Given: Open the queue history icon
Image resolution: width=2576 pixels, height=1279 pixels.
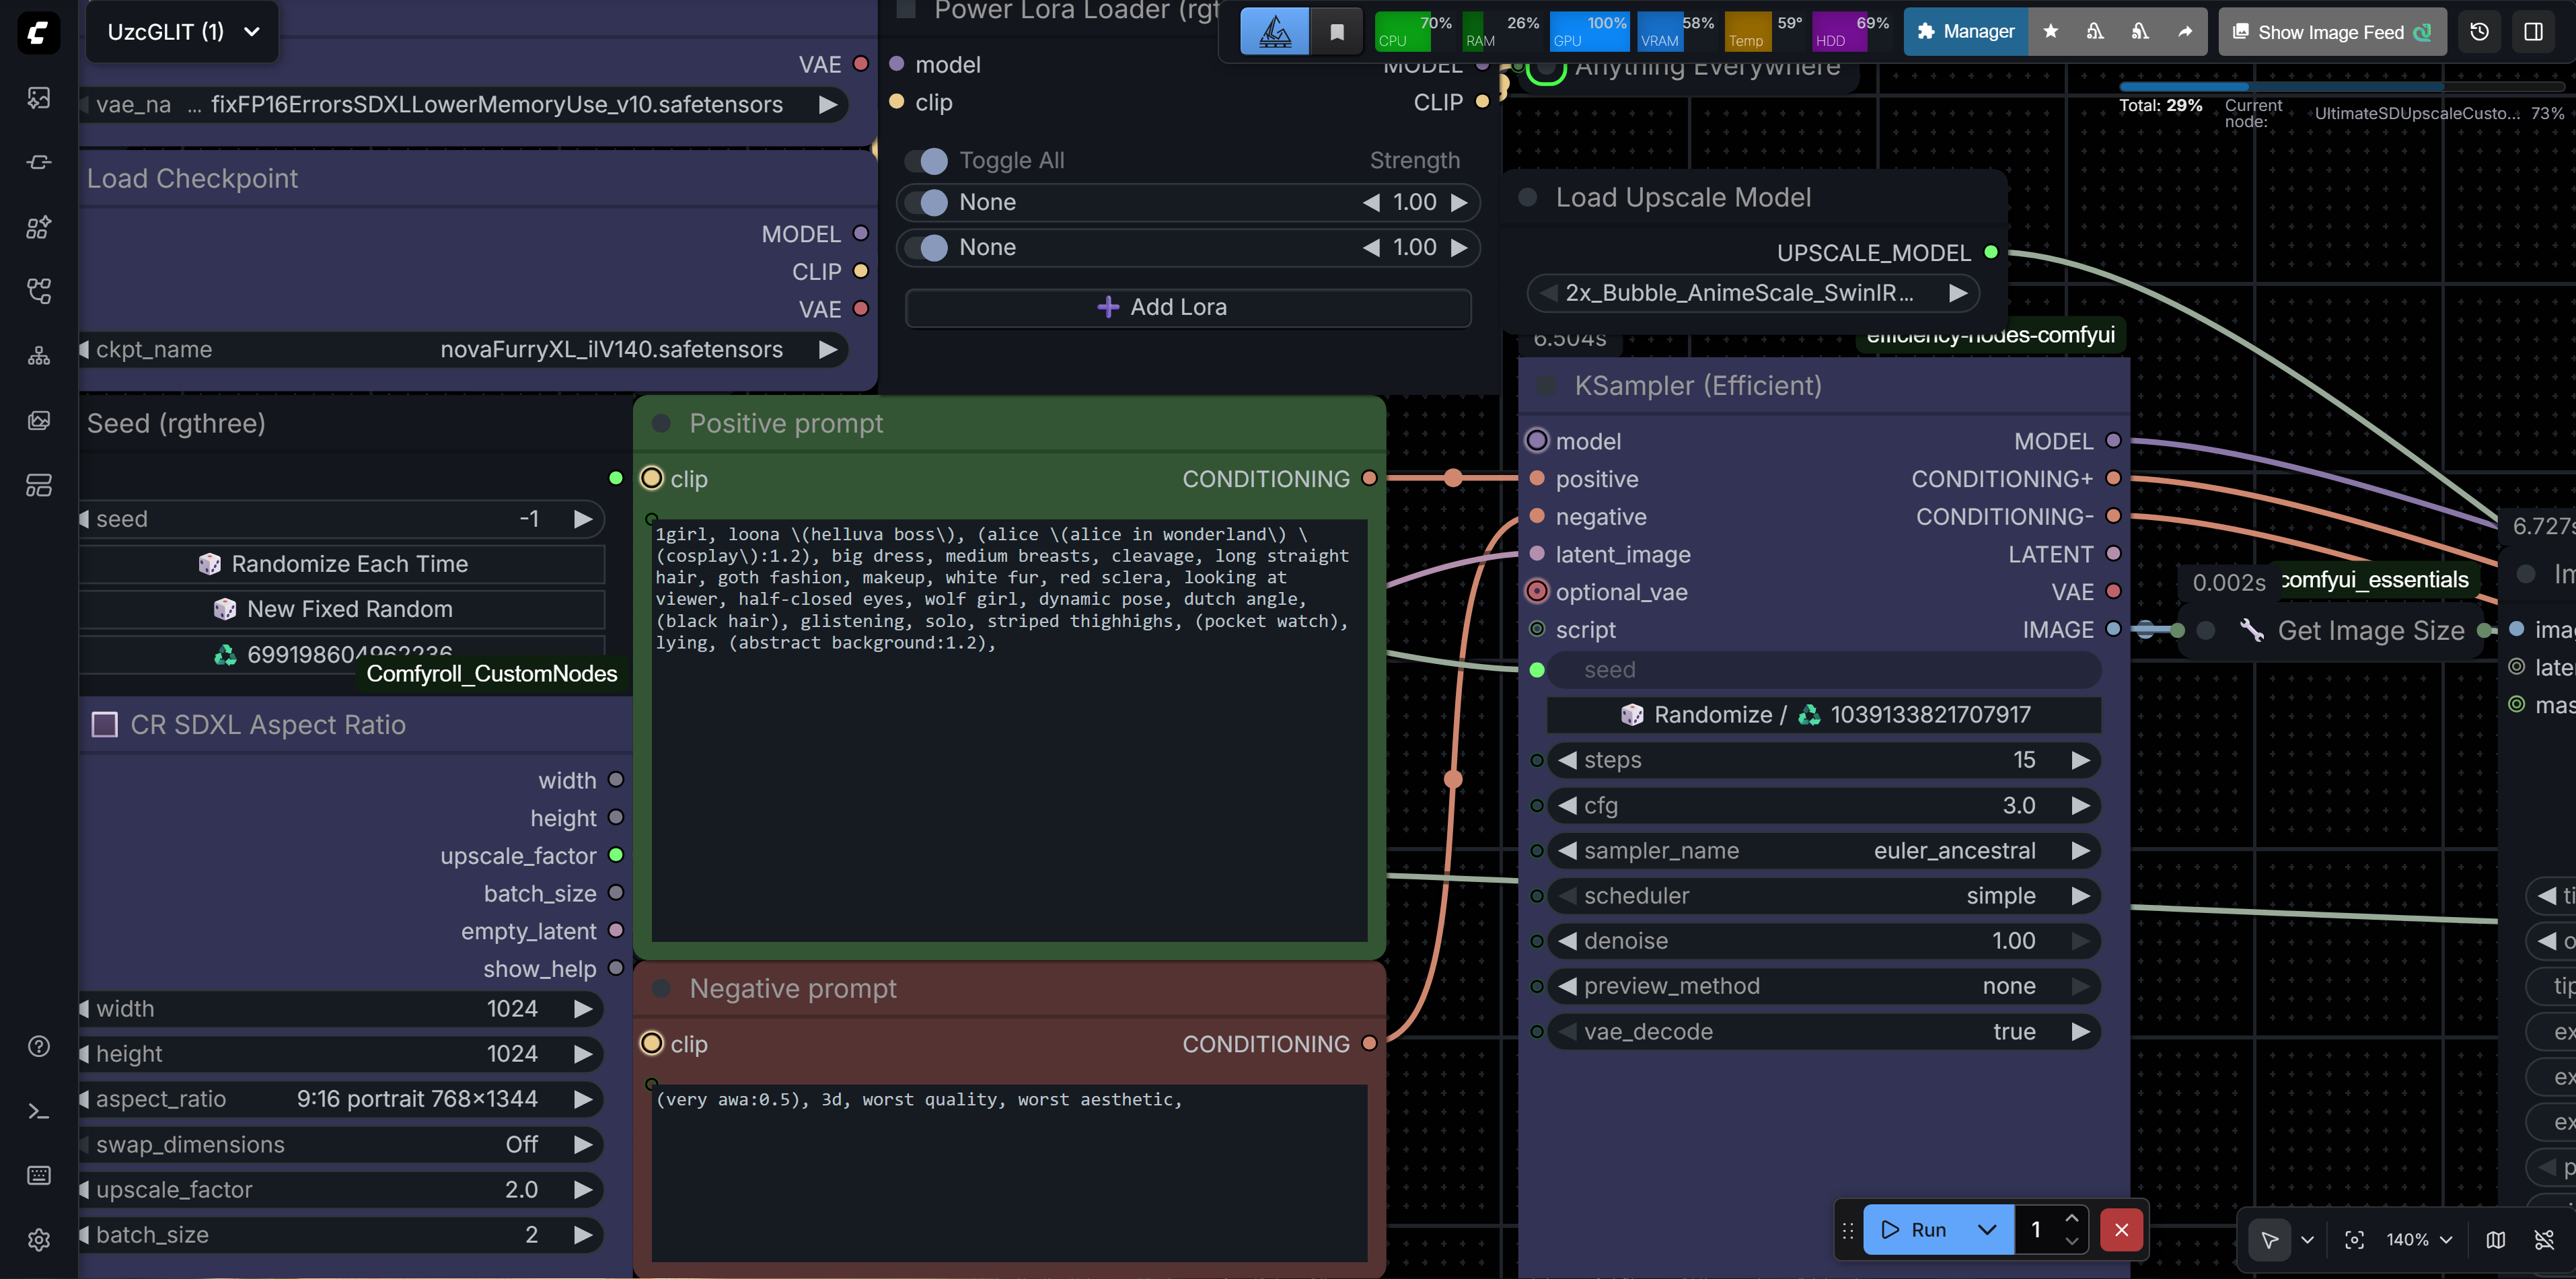Looking at the screenshot, I should tap(2479, 32).
